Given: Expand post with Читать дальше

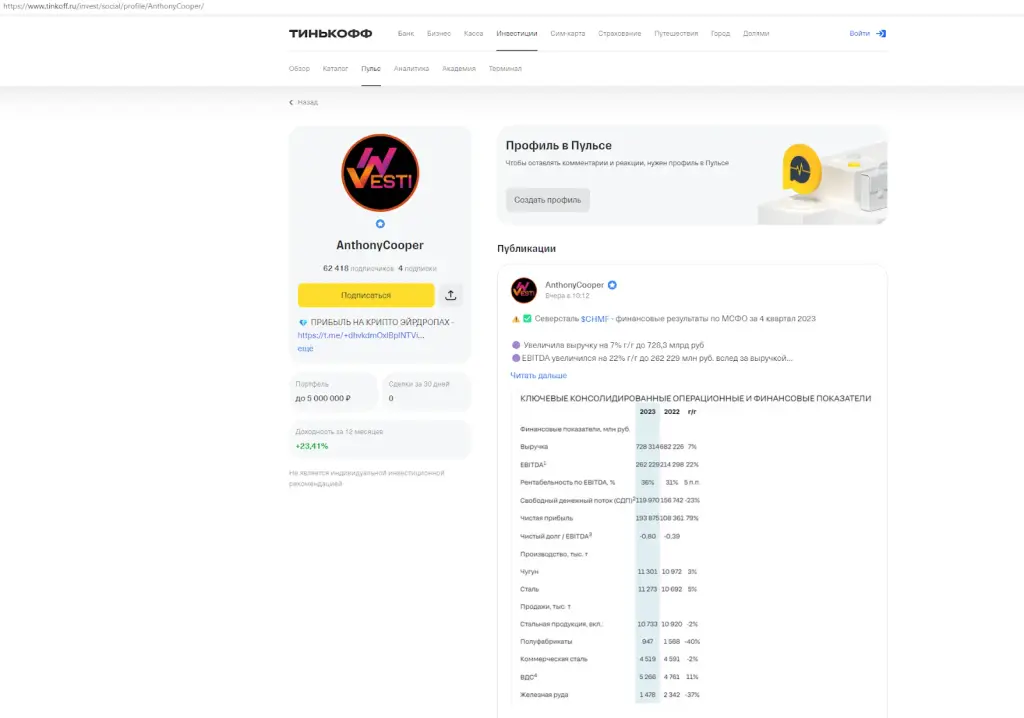Looking at the screenshot, I should [x=538, y=376].
